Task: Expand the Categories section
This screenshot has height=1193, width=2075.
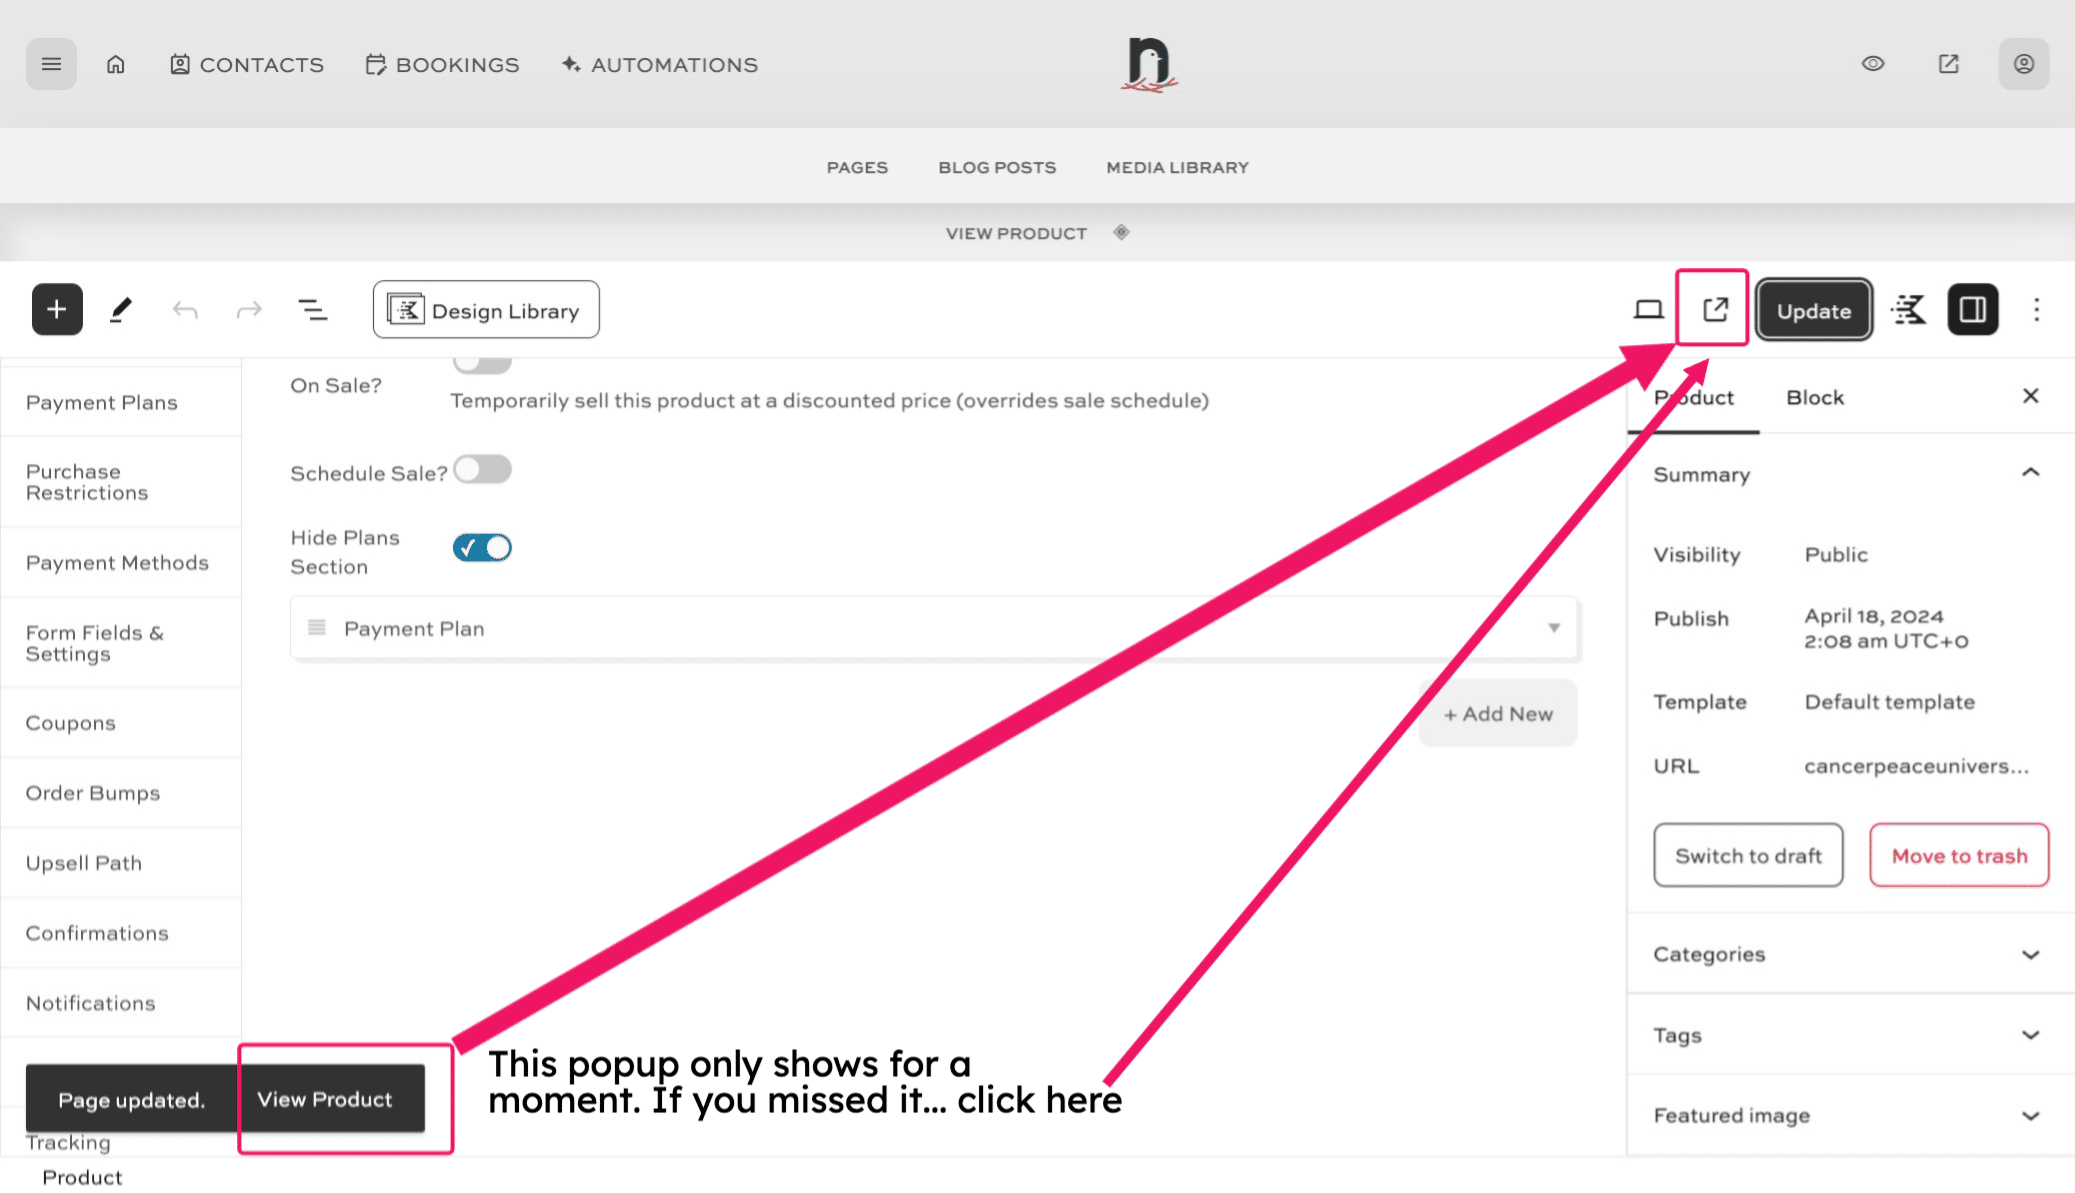Action: click(x=2030, y=954)
